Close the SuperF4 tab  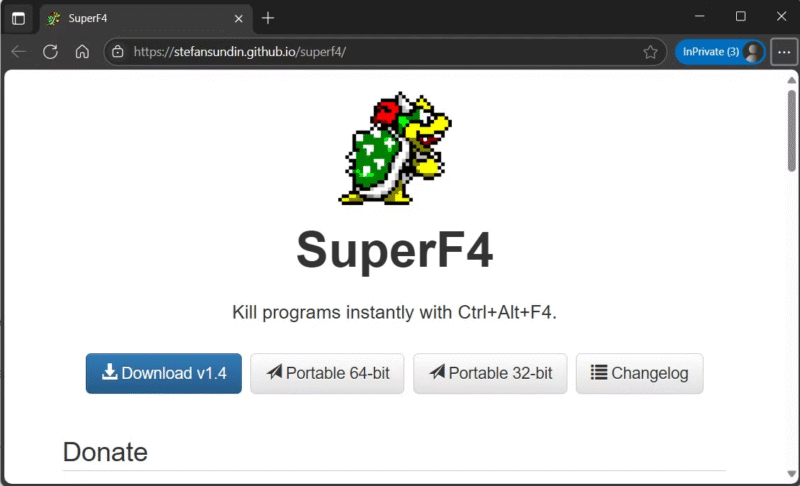[237, 18]
